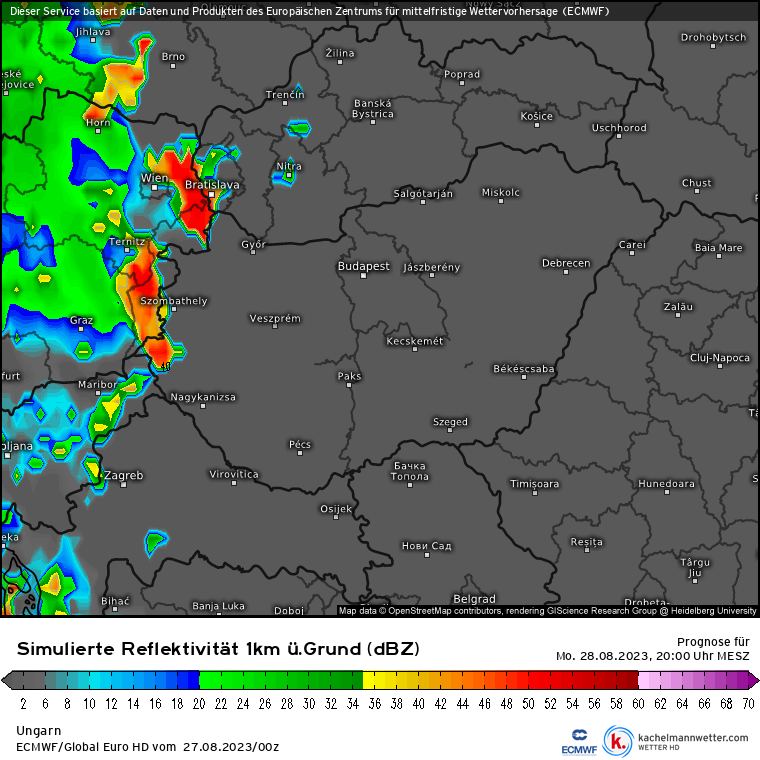Click the left arrow of the dBZ scale
Viewport: 760px width, 760px height.
[7, 680]
